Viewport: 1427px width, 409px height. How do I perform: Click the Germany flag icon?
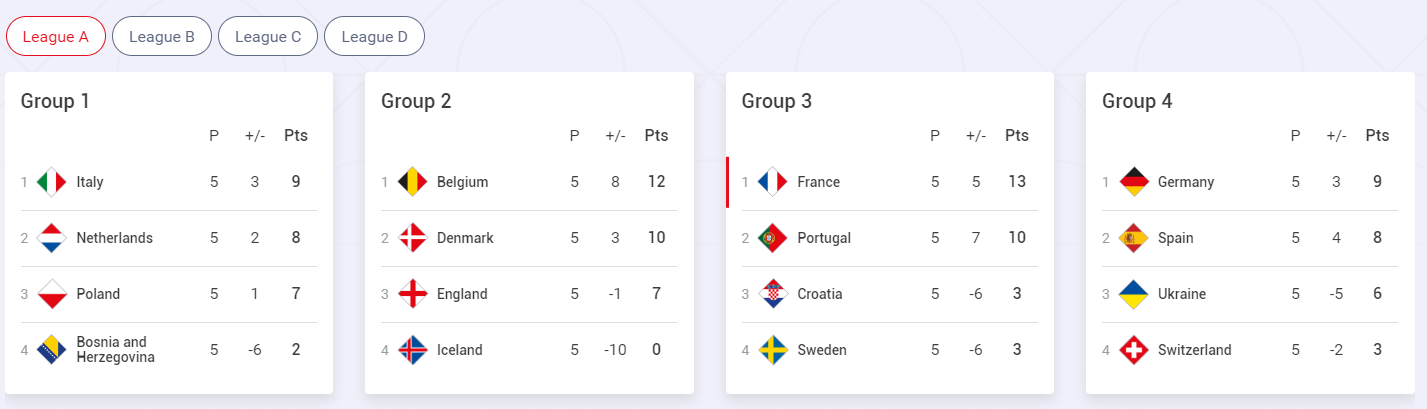click(1133, 182)
